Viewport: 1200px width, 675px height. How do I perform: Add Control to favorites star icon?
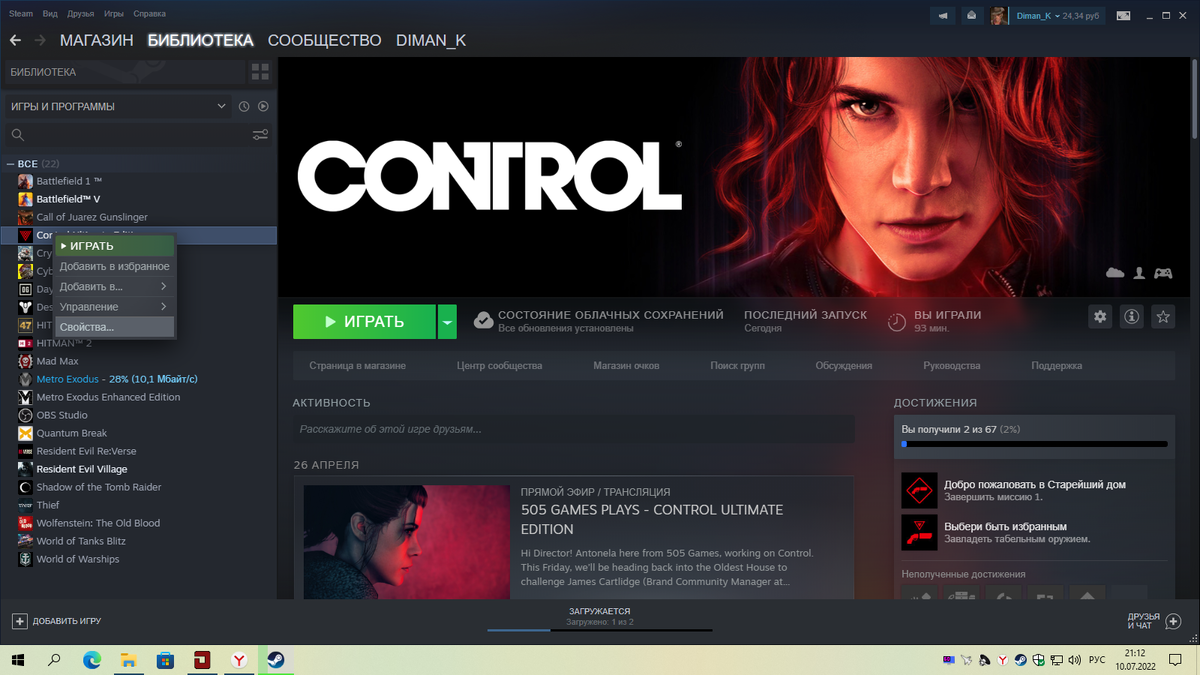(1163, 316)
